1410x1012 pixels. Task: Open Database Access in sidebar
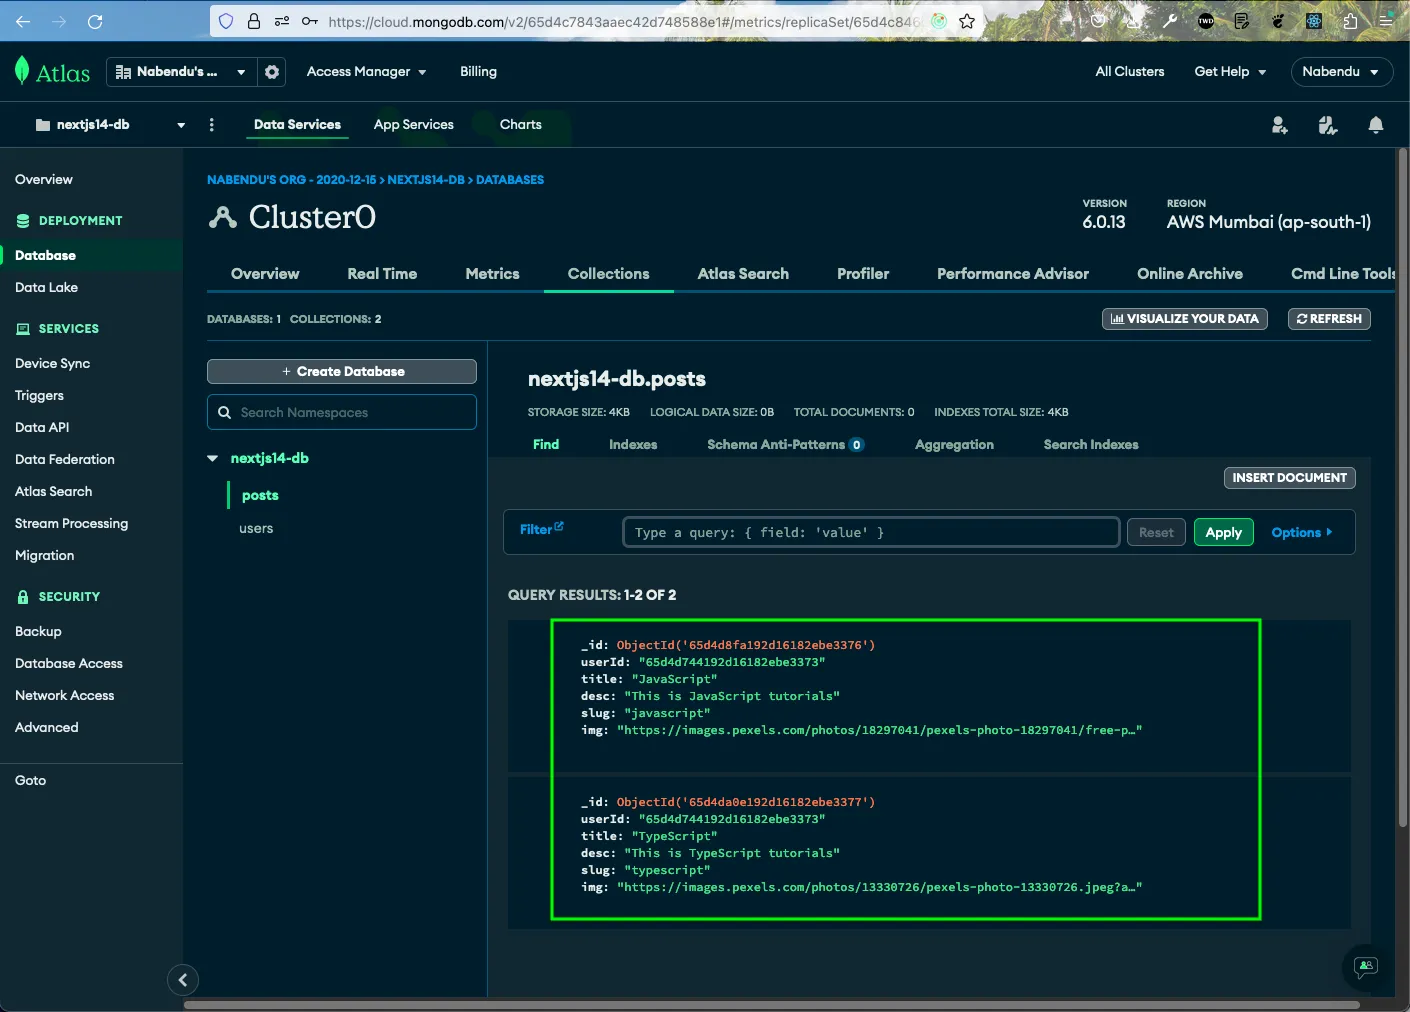[69, 664]
